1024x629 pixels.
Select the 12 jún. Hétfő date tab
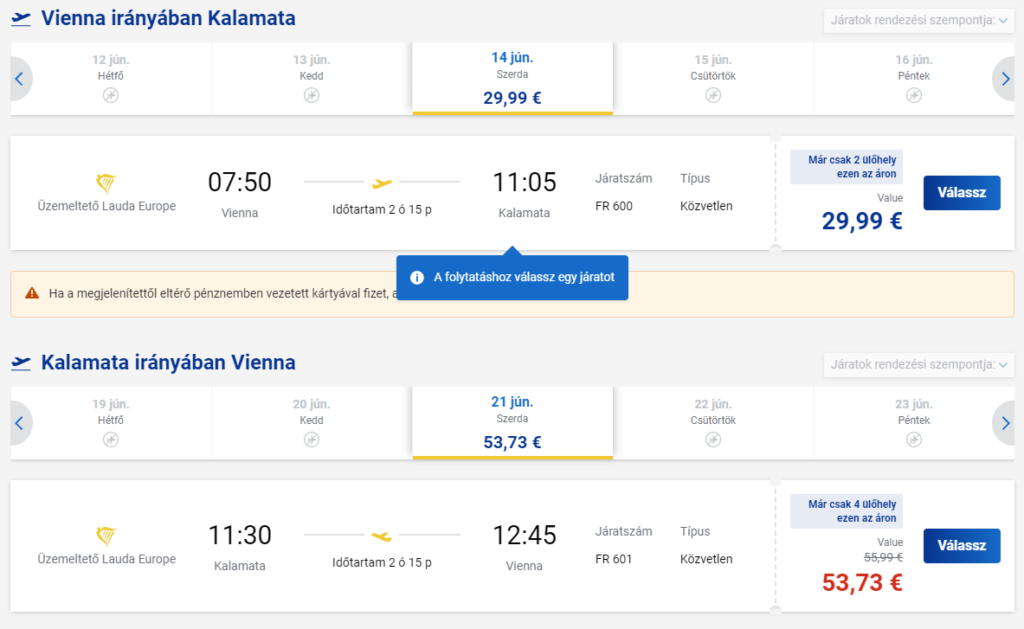point(110,79)
